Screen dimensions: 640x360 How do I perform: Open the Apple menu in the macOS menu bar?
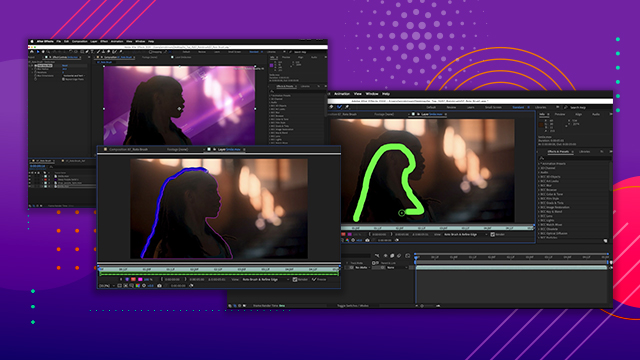pyautogui.click(x=32, y=42)
